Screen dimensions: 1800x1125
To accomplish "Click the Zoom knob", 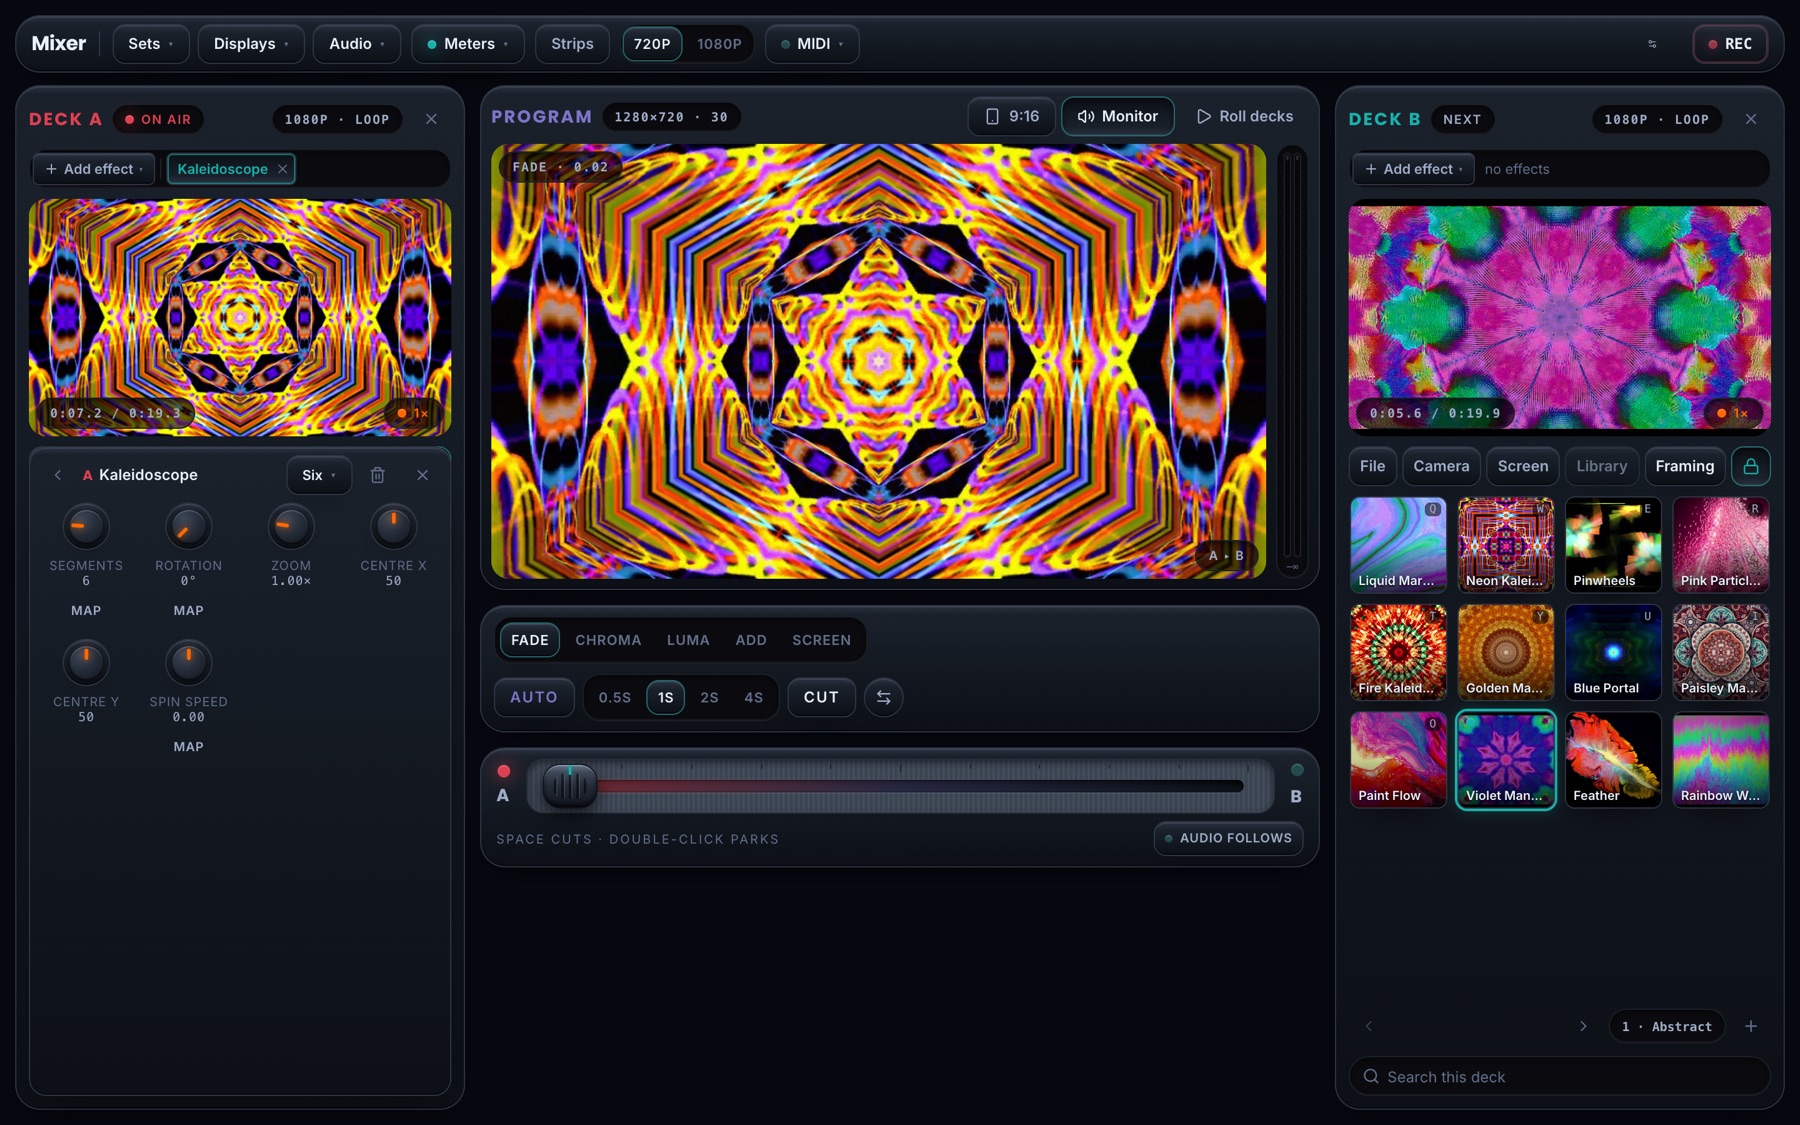I will [291, 526].
